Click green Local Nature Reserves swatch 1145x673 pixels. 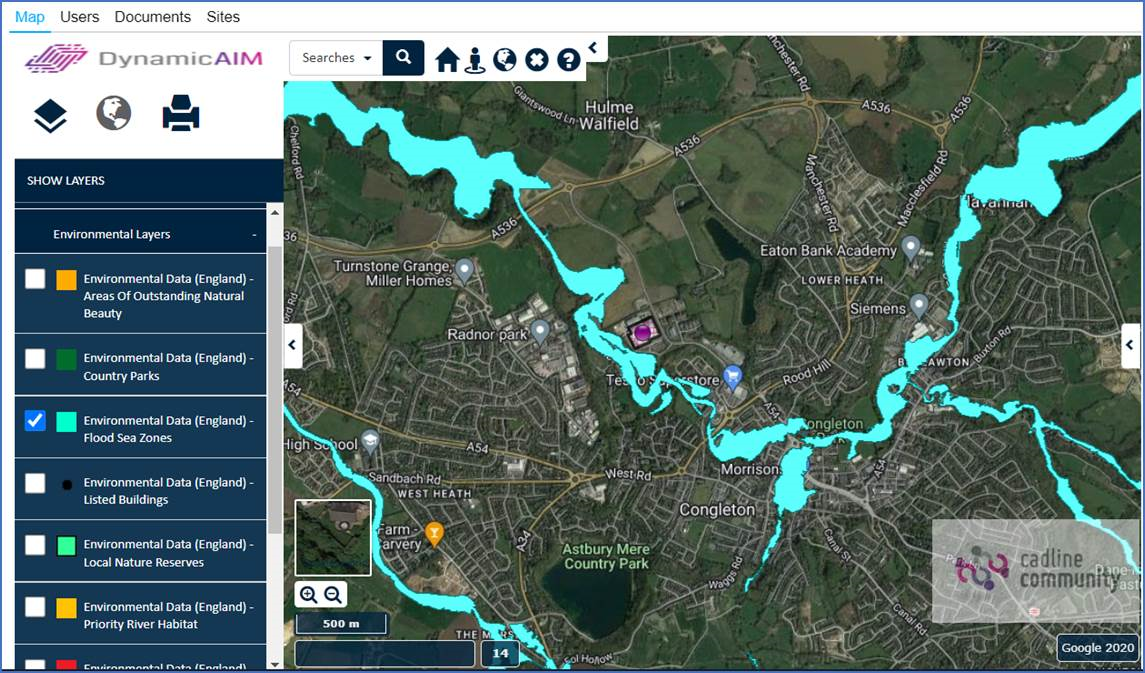pos(66,546)
